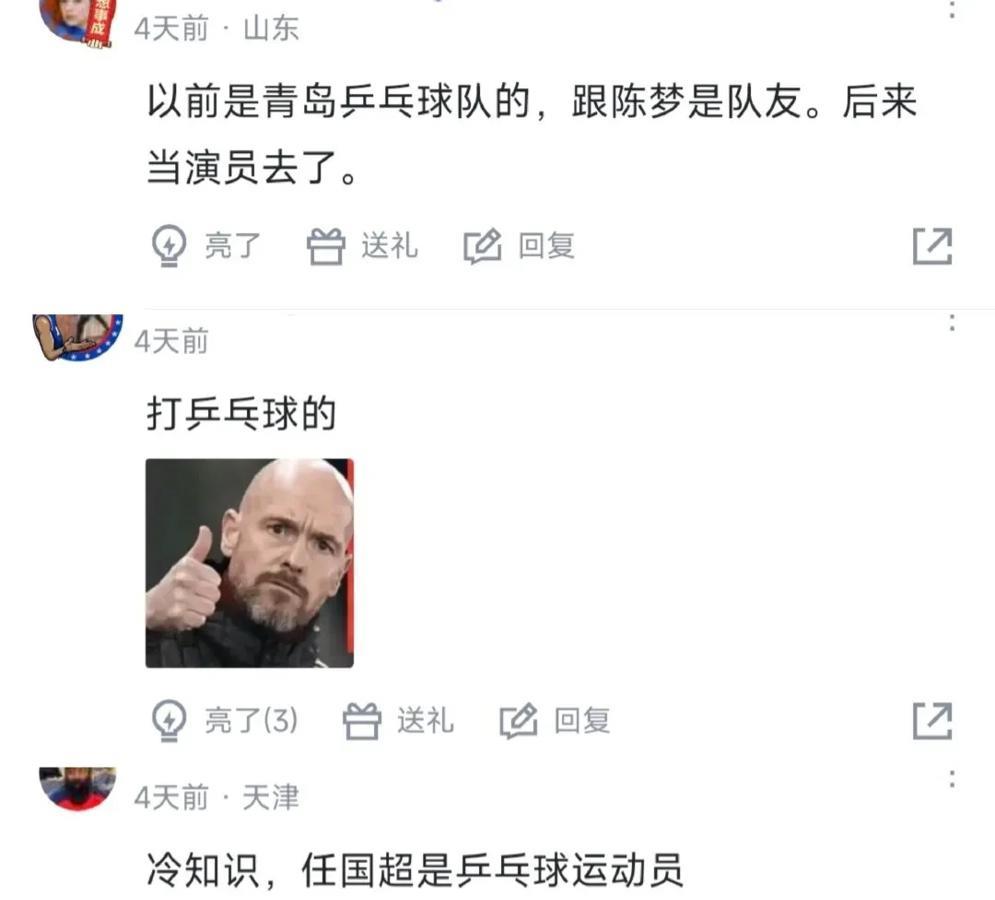Click 回复 text on the 打乒乓球的 comment
The height and width of the screenshot is (900, 995).
coord(582,721)
